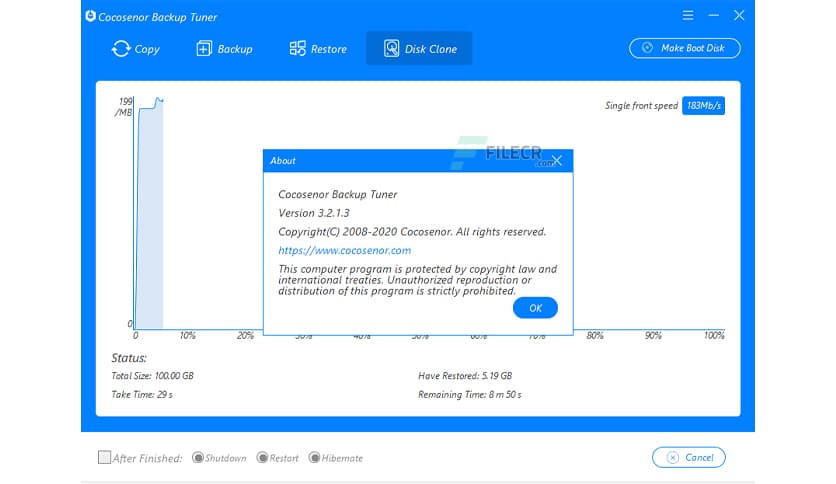Click the 90% mark on graph axis

point(653,335)
